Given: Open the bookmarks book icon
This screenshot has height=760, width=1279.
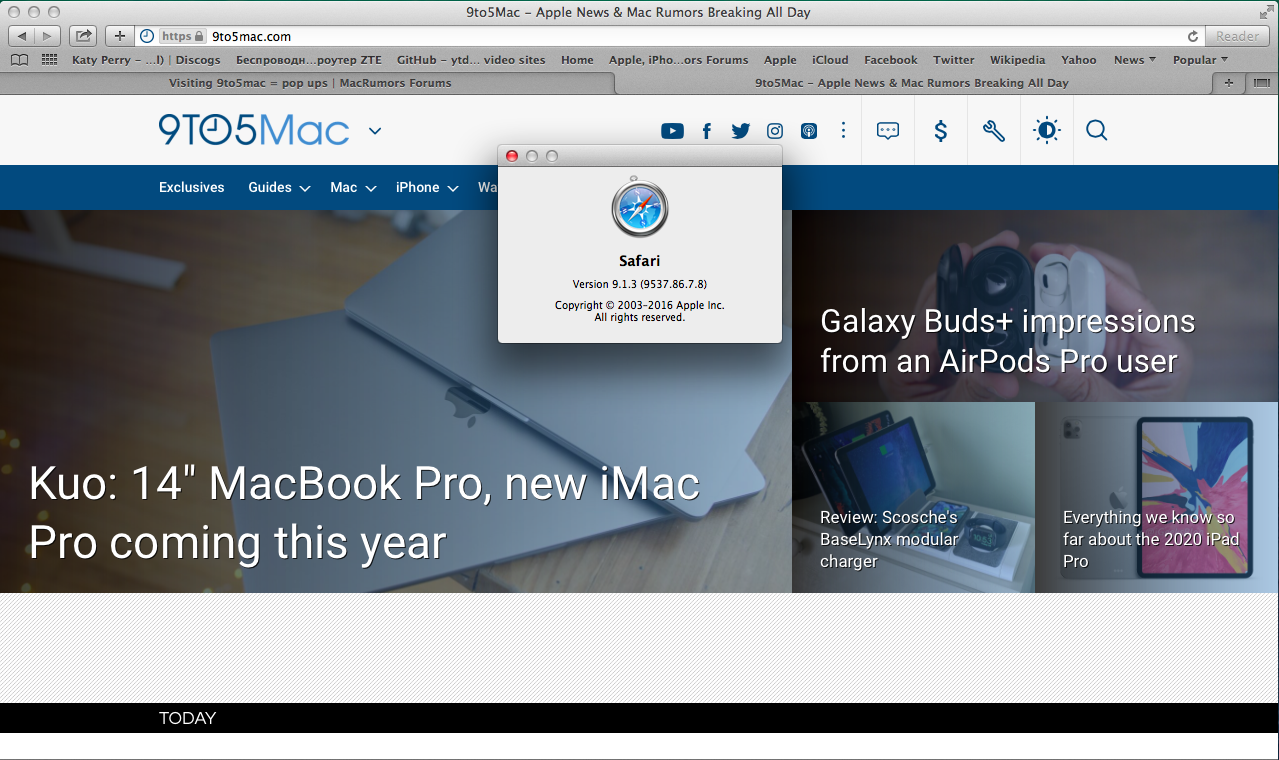Looking at the screenshot, I should (x=19, y=60).
